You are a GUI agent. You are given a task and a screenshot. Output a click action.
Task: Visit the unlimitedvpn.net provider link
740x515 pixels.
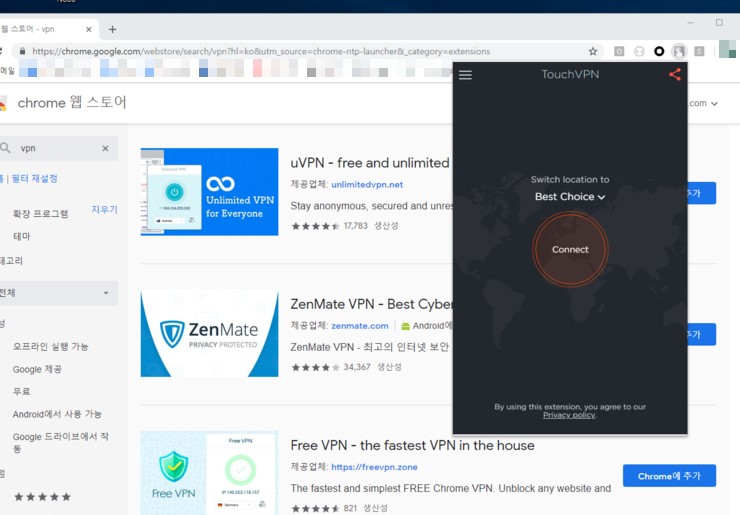coord(367,185)
